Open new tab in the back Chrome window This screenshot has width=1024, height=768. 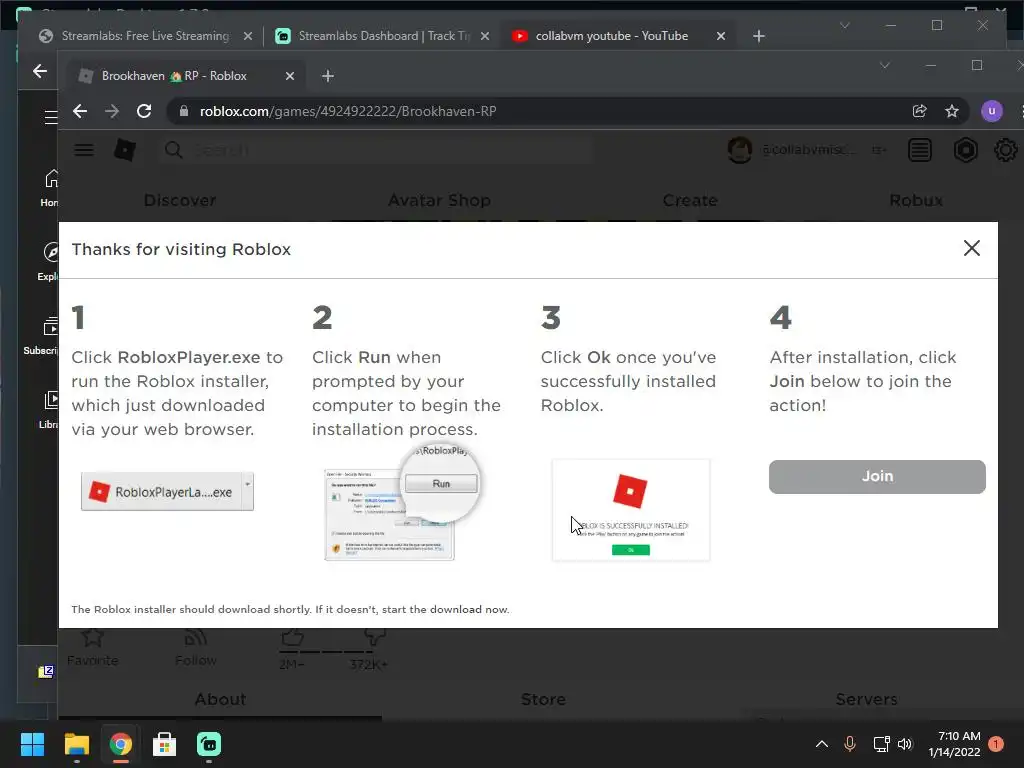(758, 36)
